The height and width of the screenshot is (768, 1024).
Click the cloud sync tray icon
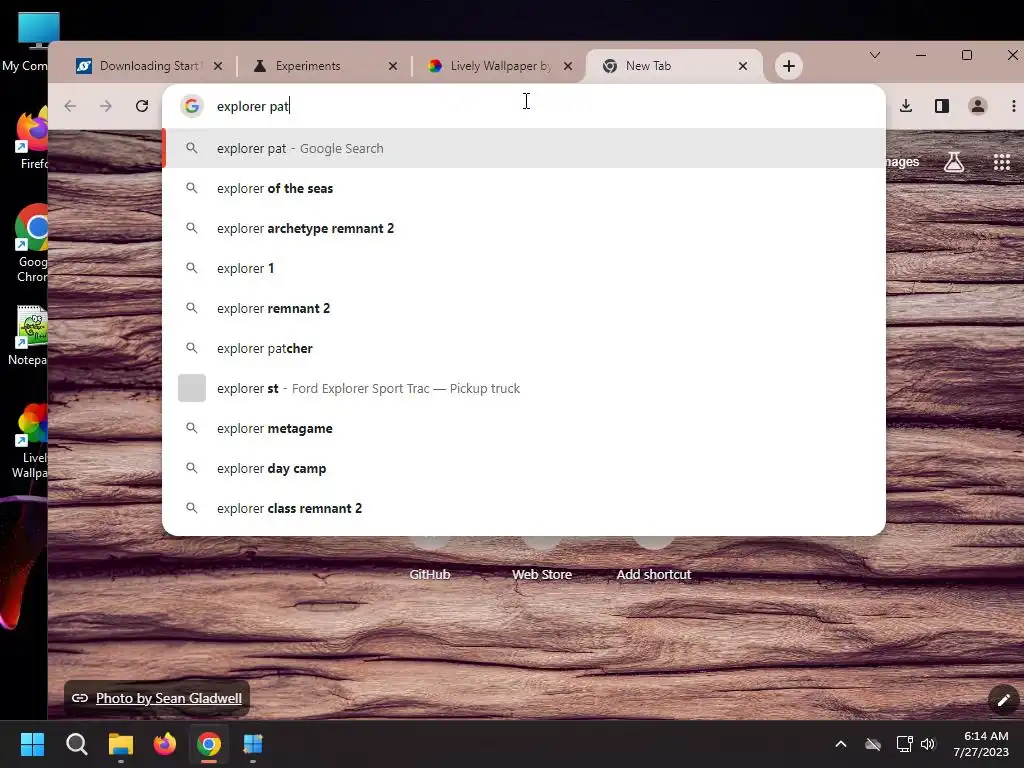pyautogui.click(x=873, y=744)
